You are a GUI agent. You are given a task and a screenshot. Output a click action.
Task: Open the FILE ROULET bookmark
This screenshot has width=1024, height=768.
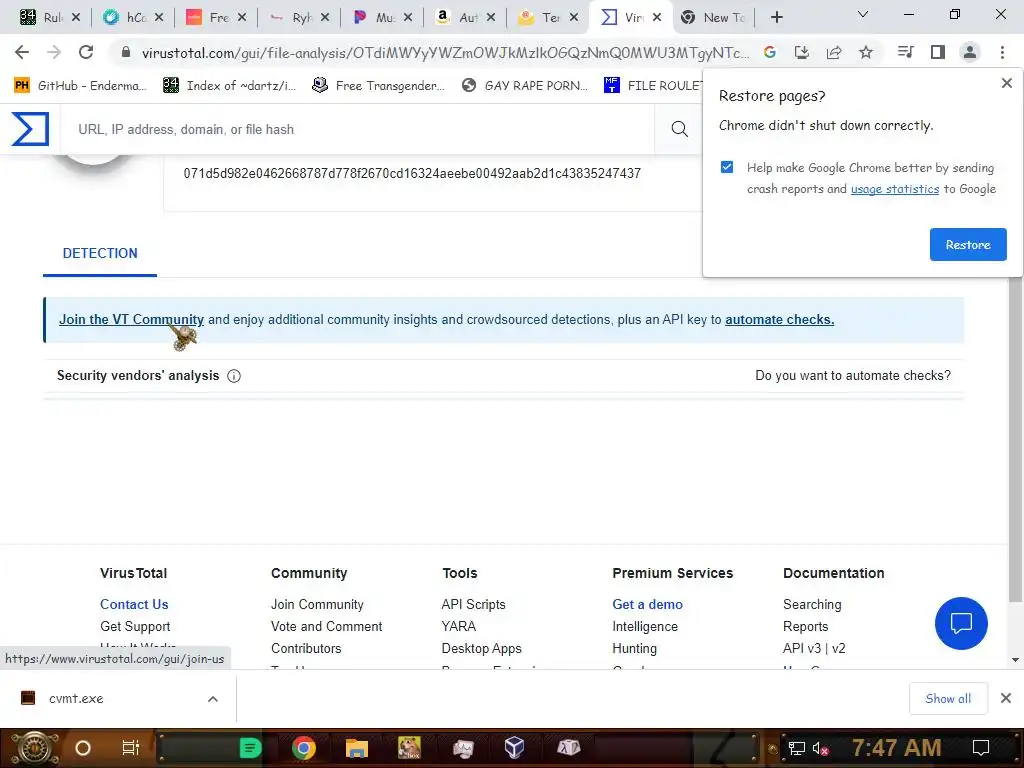click(x=653, y=85)
